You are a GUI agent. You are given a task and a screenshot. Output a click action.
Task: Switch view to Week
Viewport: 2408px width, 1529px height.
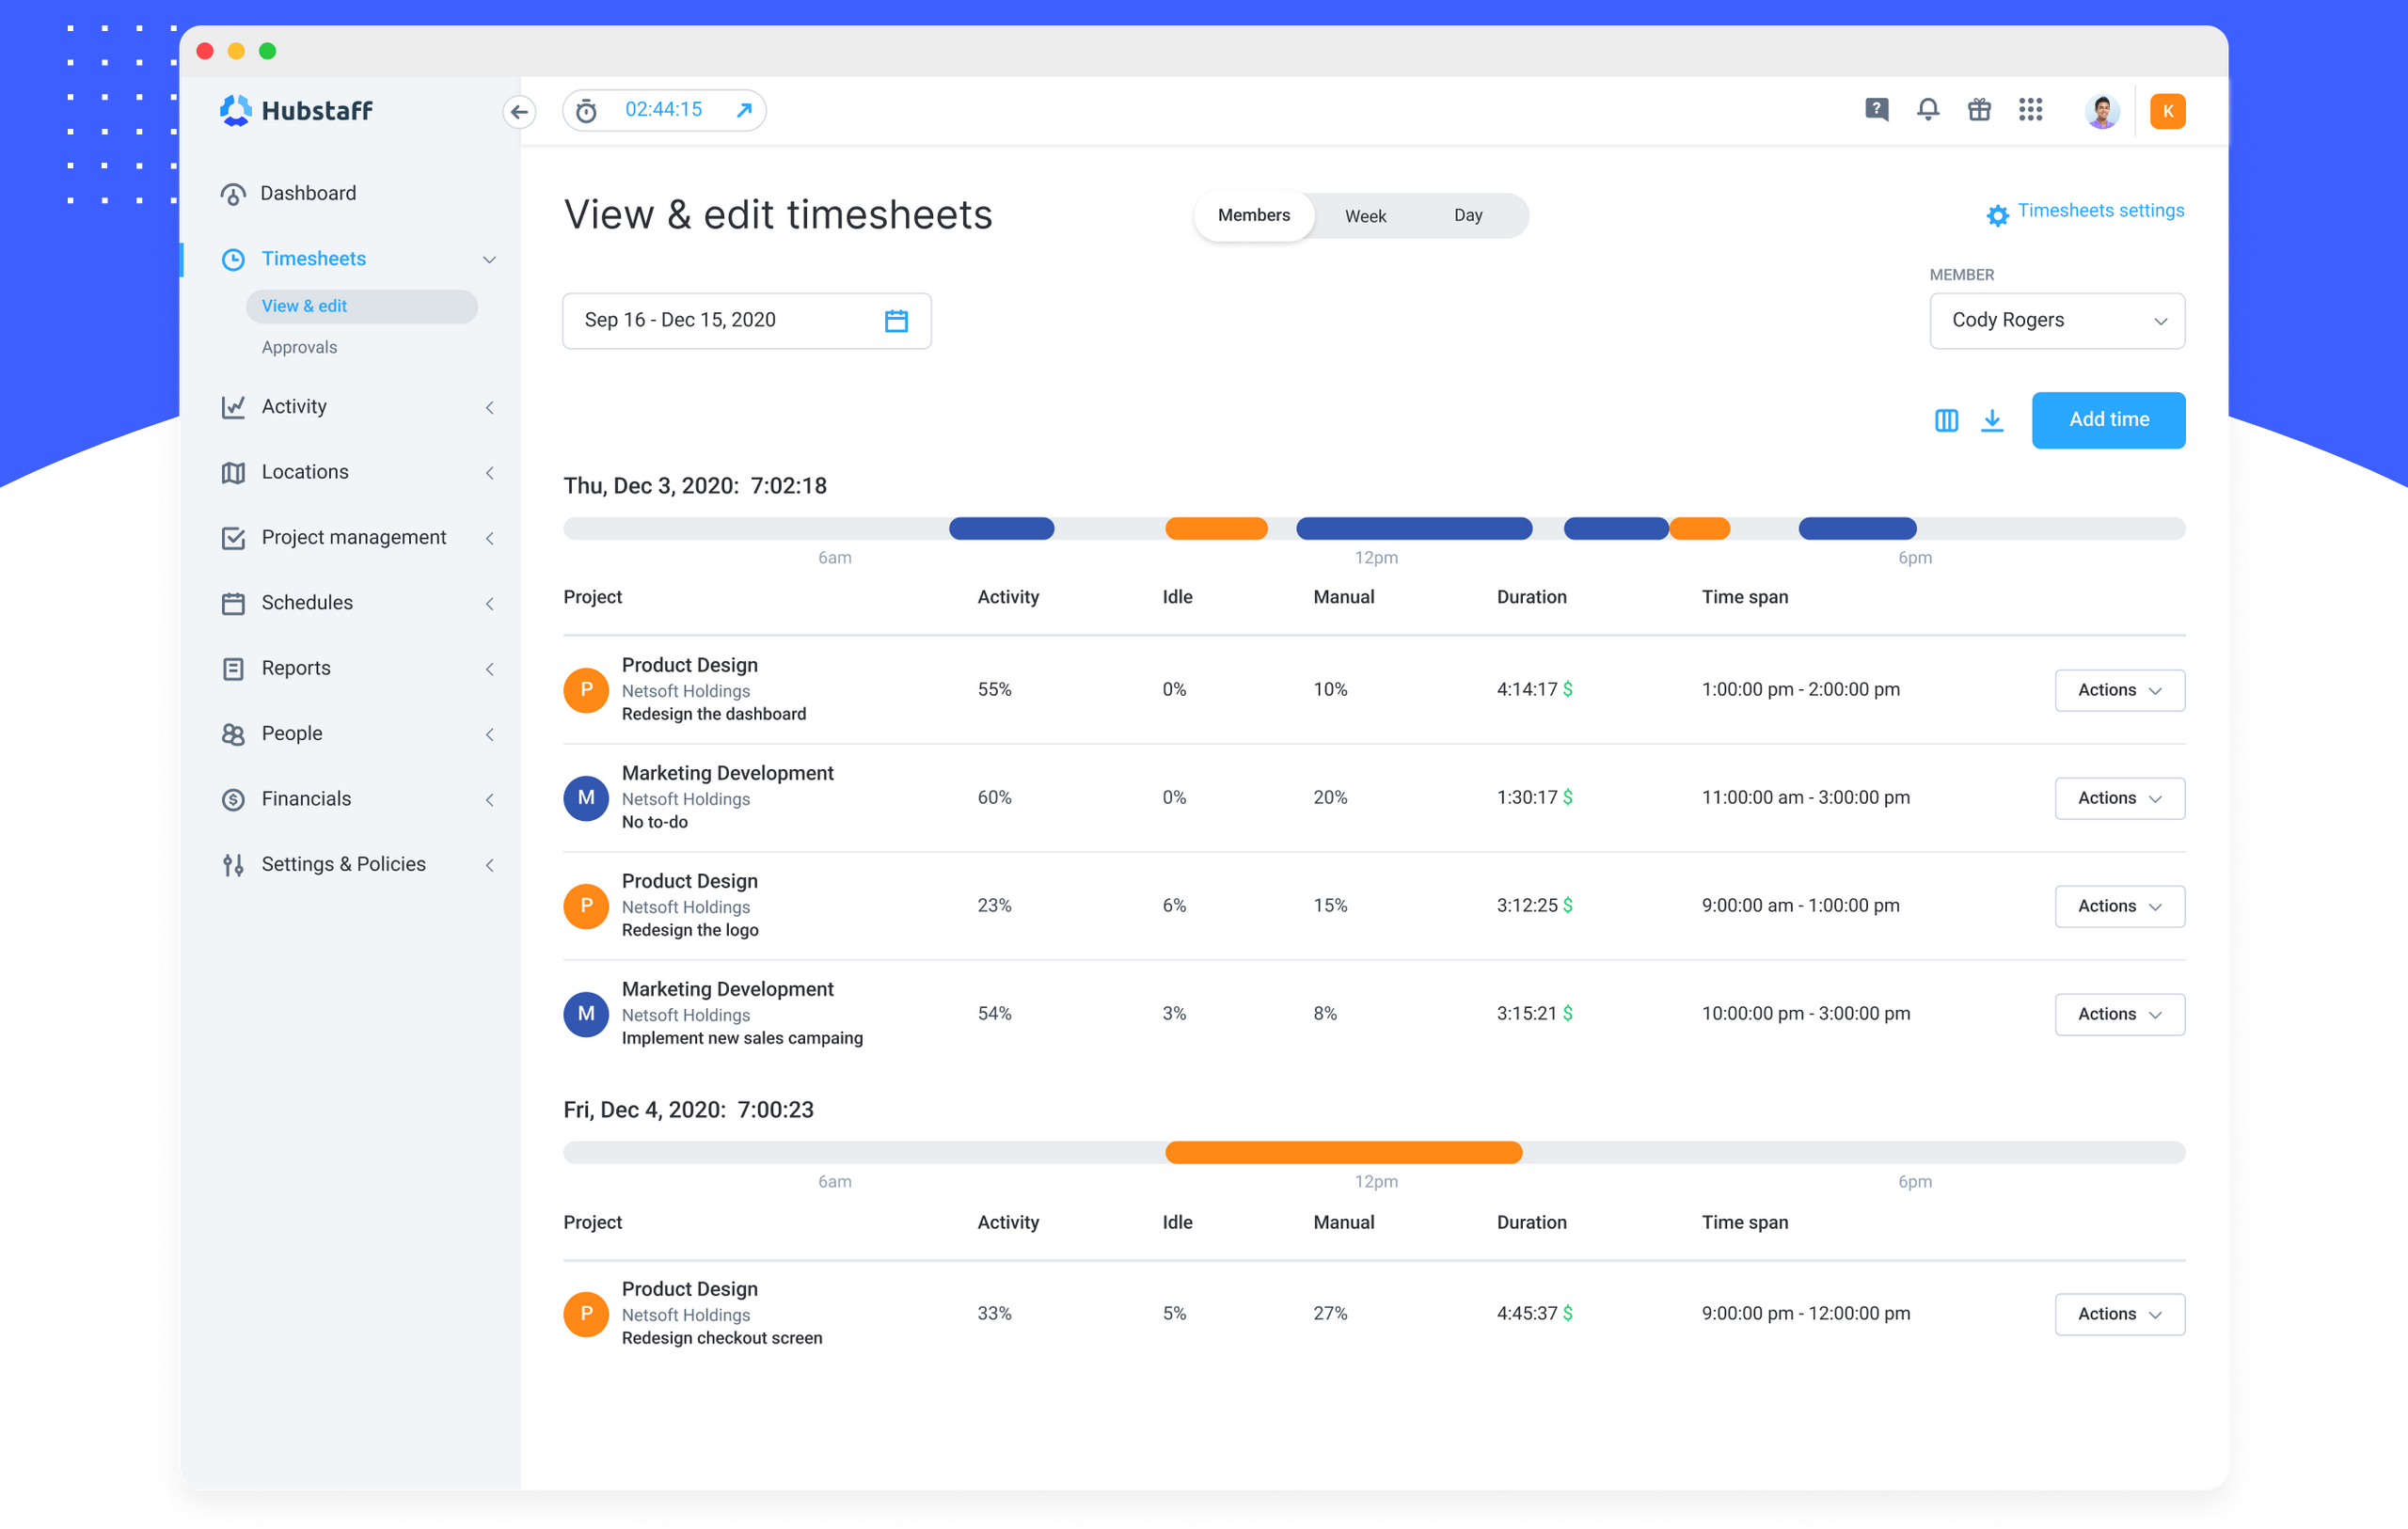click(1365, 216)
